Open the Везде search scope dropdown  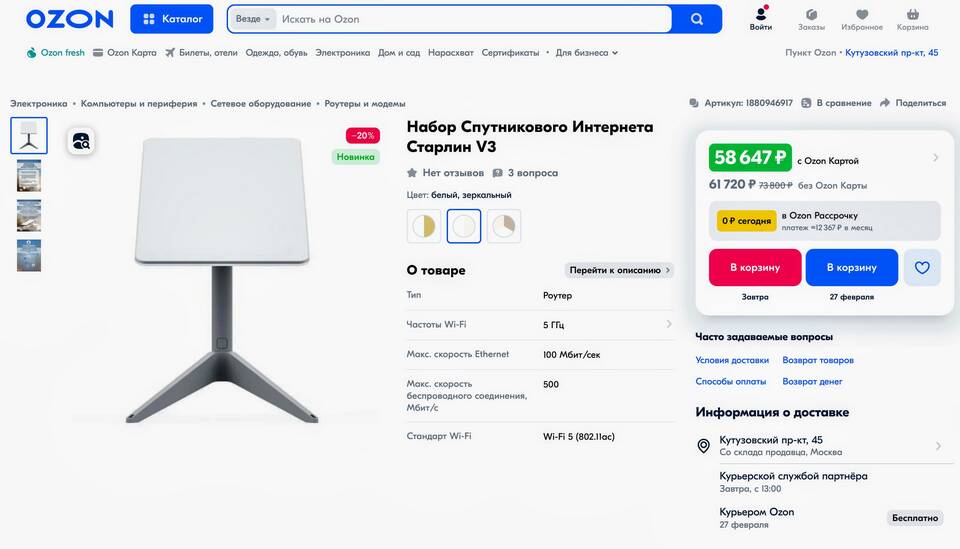point(252,19)
